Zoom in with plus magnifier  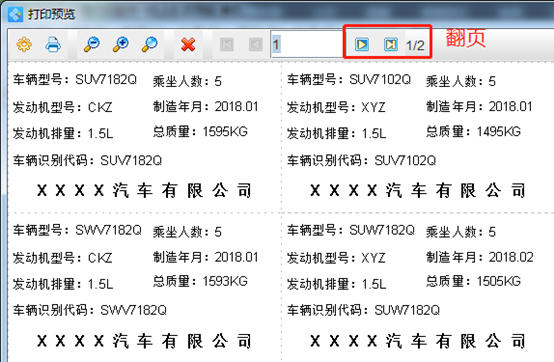(x=120, y=44)
